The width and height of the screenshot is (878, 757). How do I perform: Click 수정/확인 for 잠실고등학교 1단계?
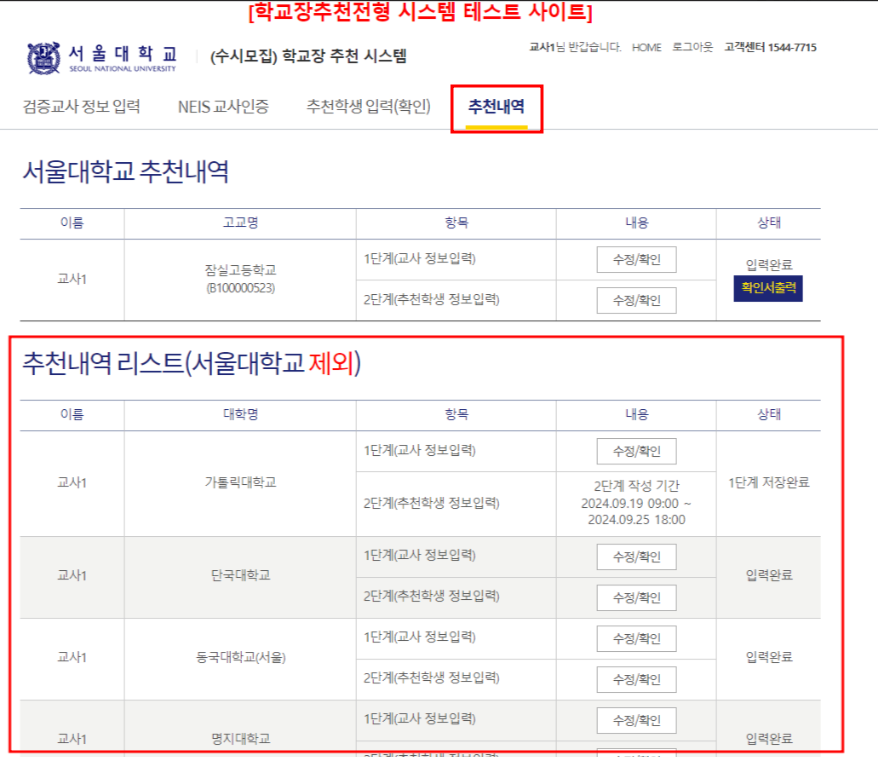637,260
